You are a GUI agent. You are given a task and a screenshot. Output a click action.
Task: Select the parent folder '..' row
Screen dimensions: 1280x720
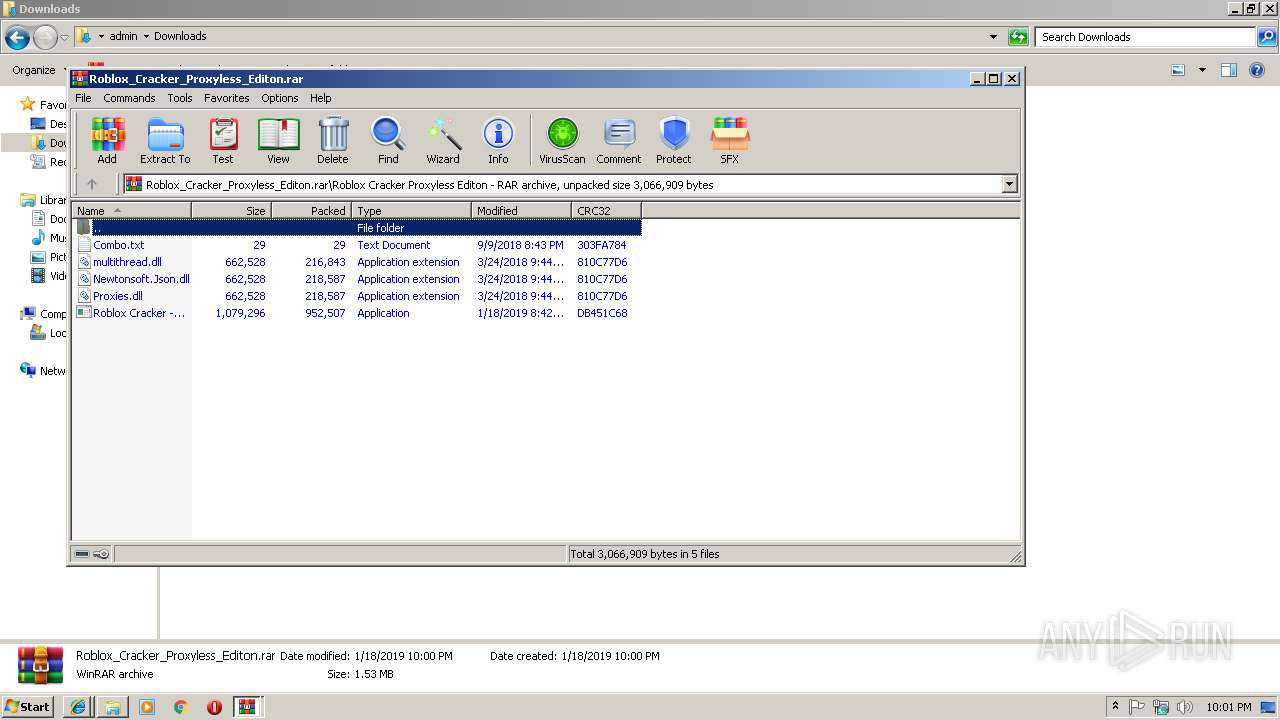[x=358, y=228]
